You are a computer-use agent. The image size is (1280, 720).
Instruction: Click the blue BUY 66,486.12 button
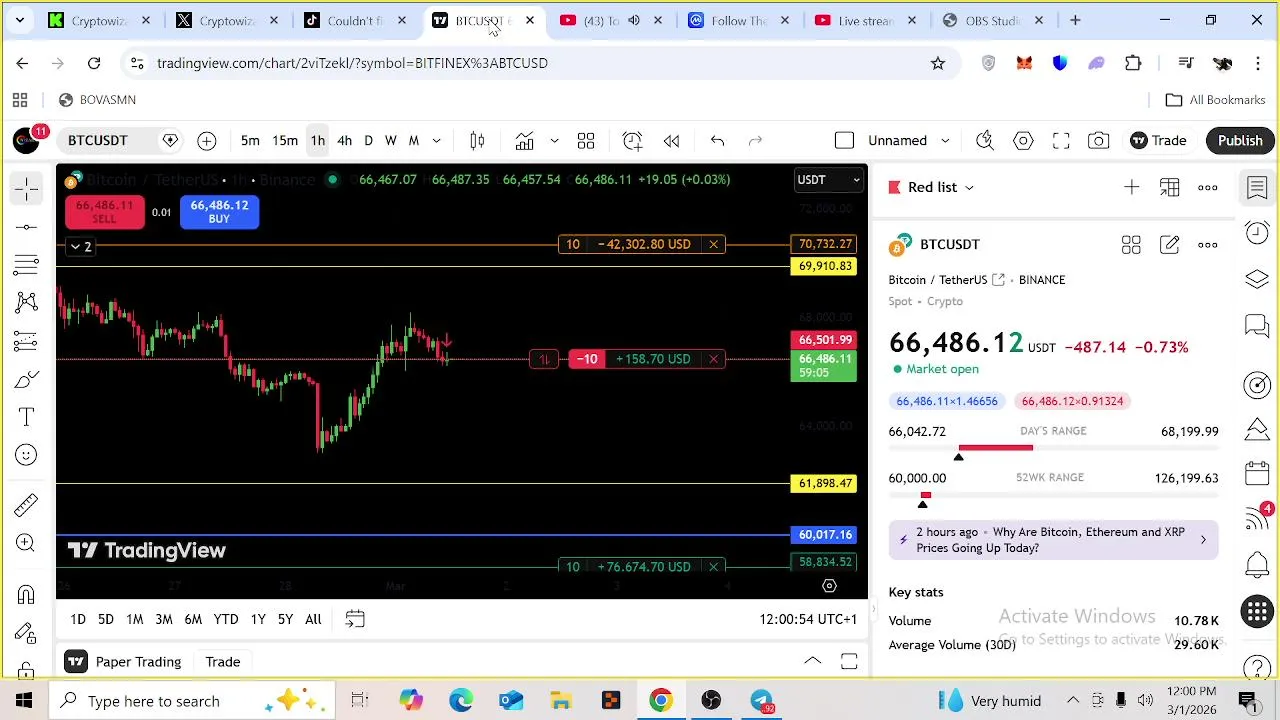(219, 212)
